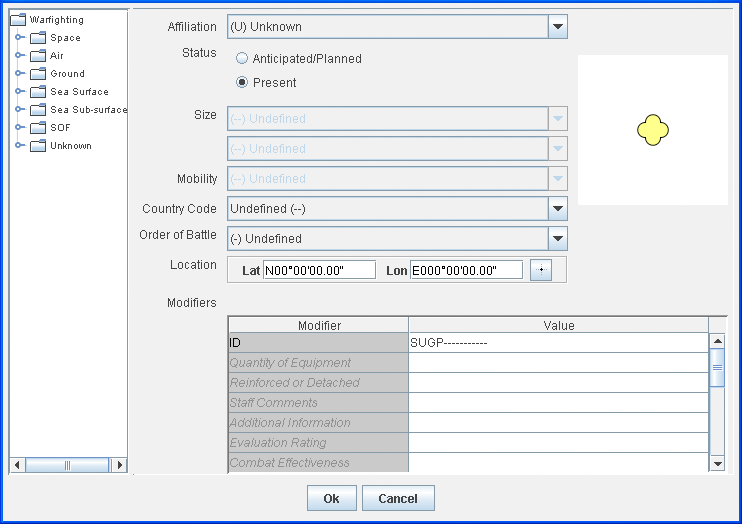Click the modifiers table scroll down arrow
This screenshot has height=524, width=742.
[717, 464]
